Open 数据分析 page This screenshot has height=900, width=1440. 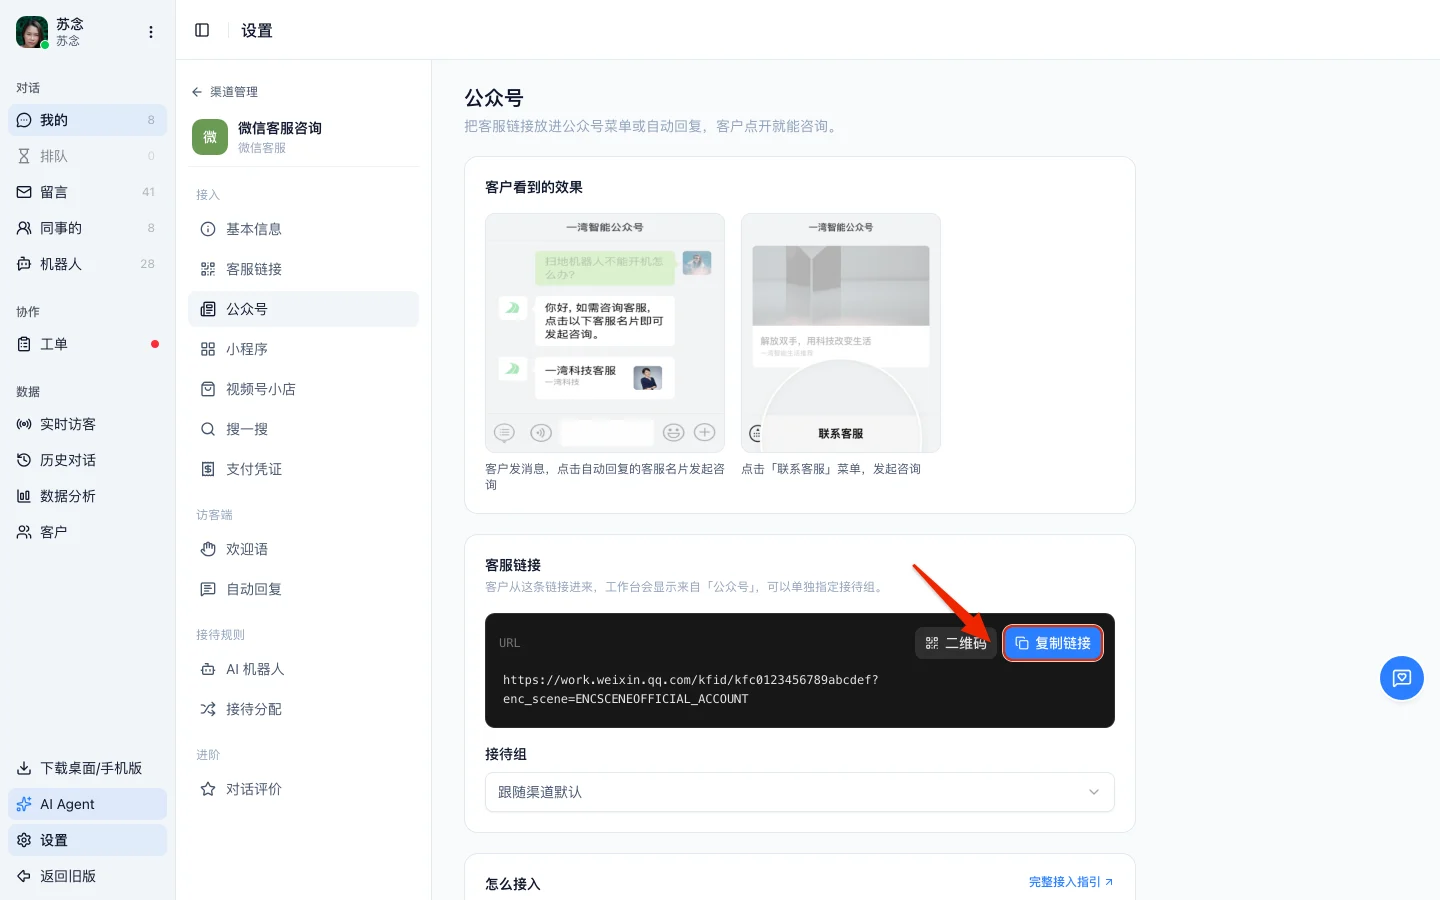coord(88,496)
